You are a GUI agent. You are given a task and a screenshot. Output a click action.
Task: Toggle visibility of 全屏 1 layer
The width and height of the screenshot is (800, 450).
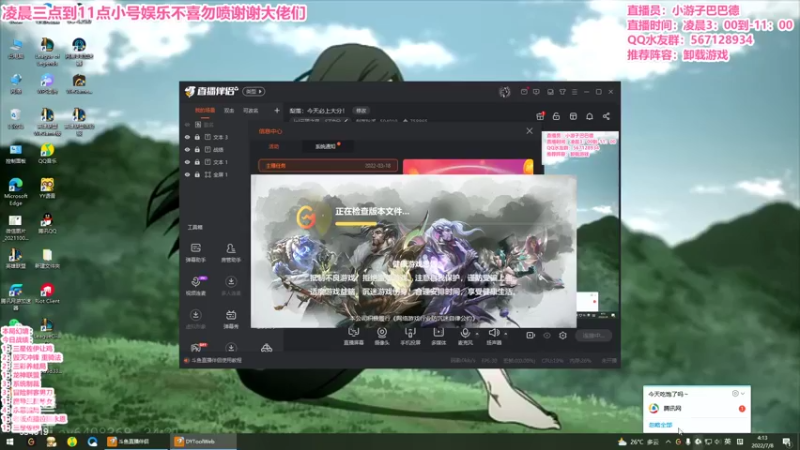(x=187, y=174)
